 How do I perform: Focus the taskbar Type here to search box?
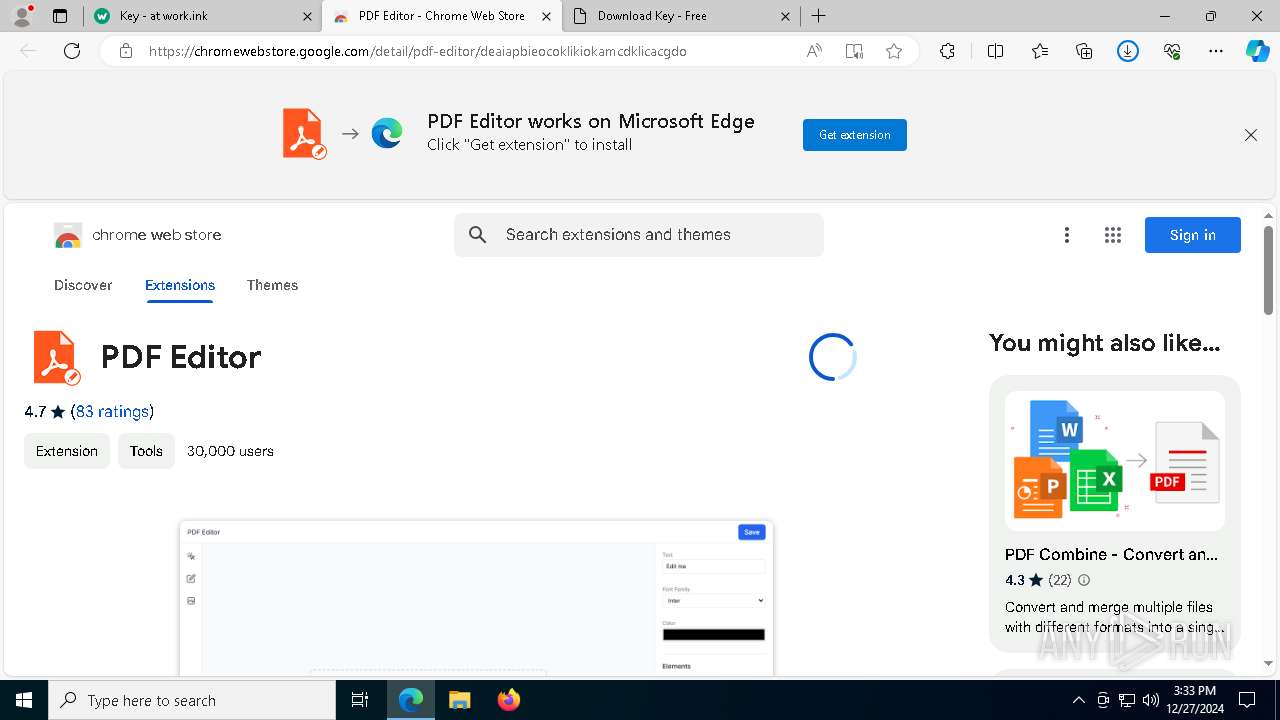click(x=192, y=700)
